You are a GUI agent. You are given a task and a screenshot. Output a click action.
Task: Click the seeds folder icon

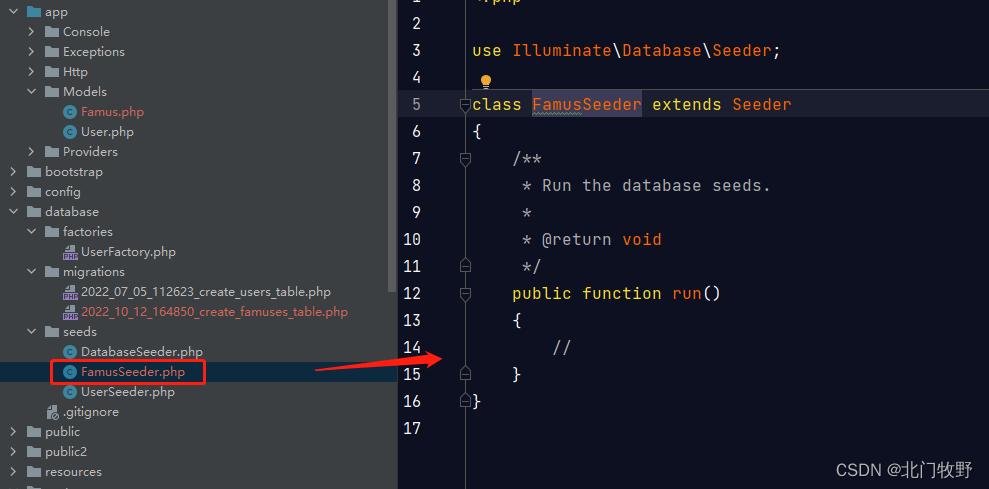[x=52, y=332]
